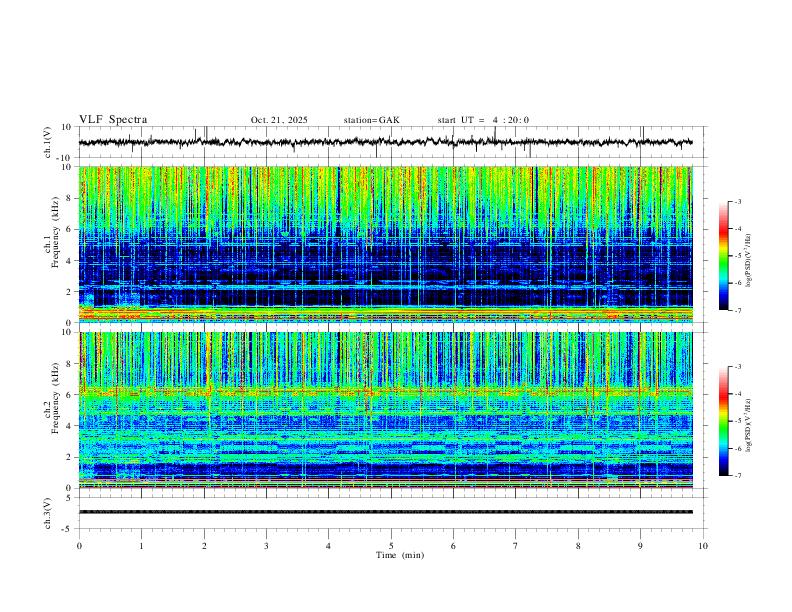Click the upper color bar's log(PSD) label
Viewport: 792px width, 612px height.
click(748, 261)
